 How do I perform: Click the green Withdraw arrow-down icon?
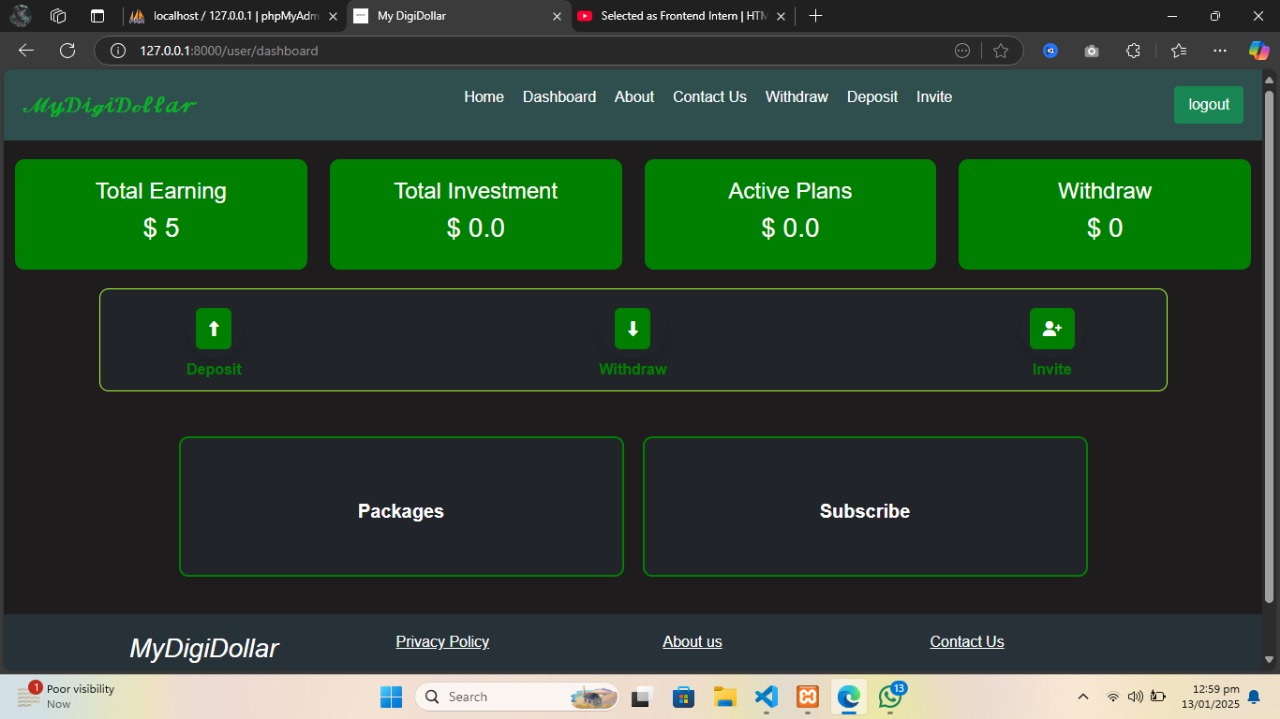632,329
